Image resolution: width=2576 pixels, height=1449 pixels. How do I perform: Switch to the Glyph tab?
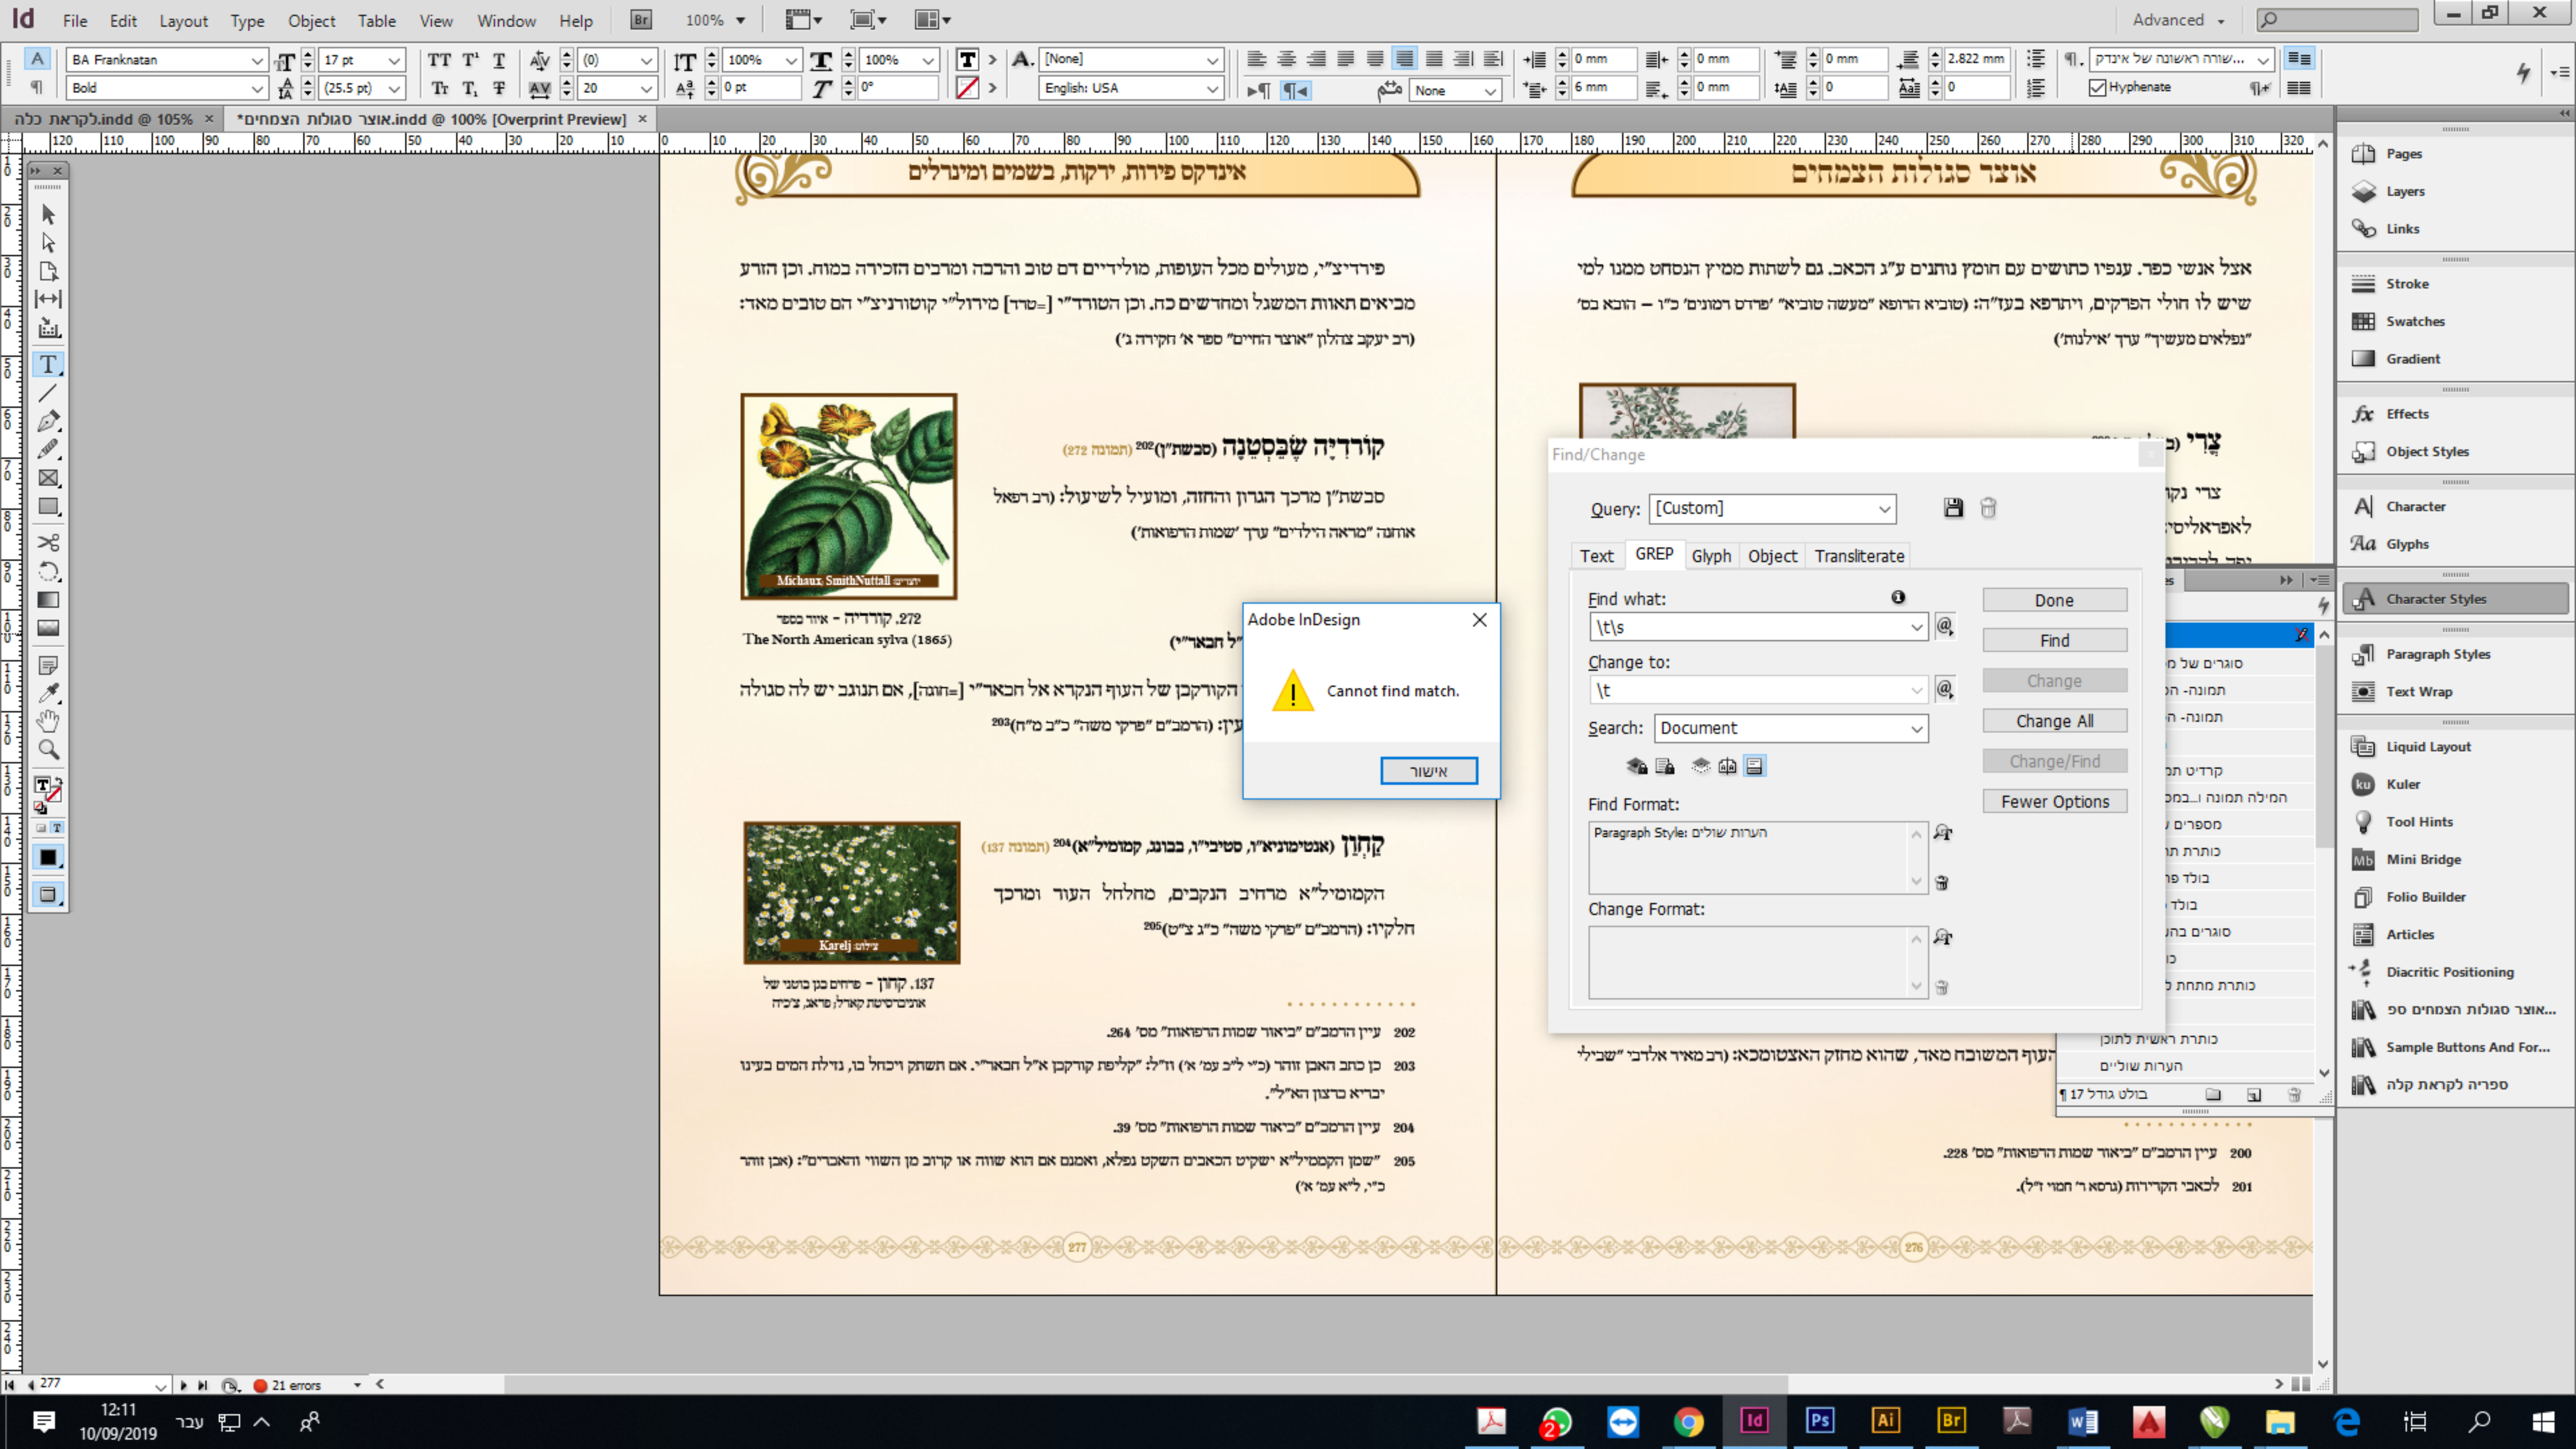[1711, 556]
